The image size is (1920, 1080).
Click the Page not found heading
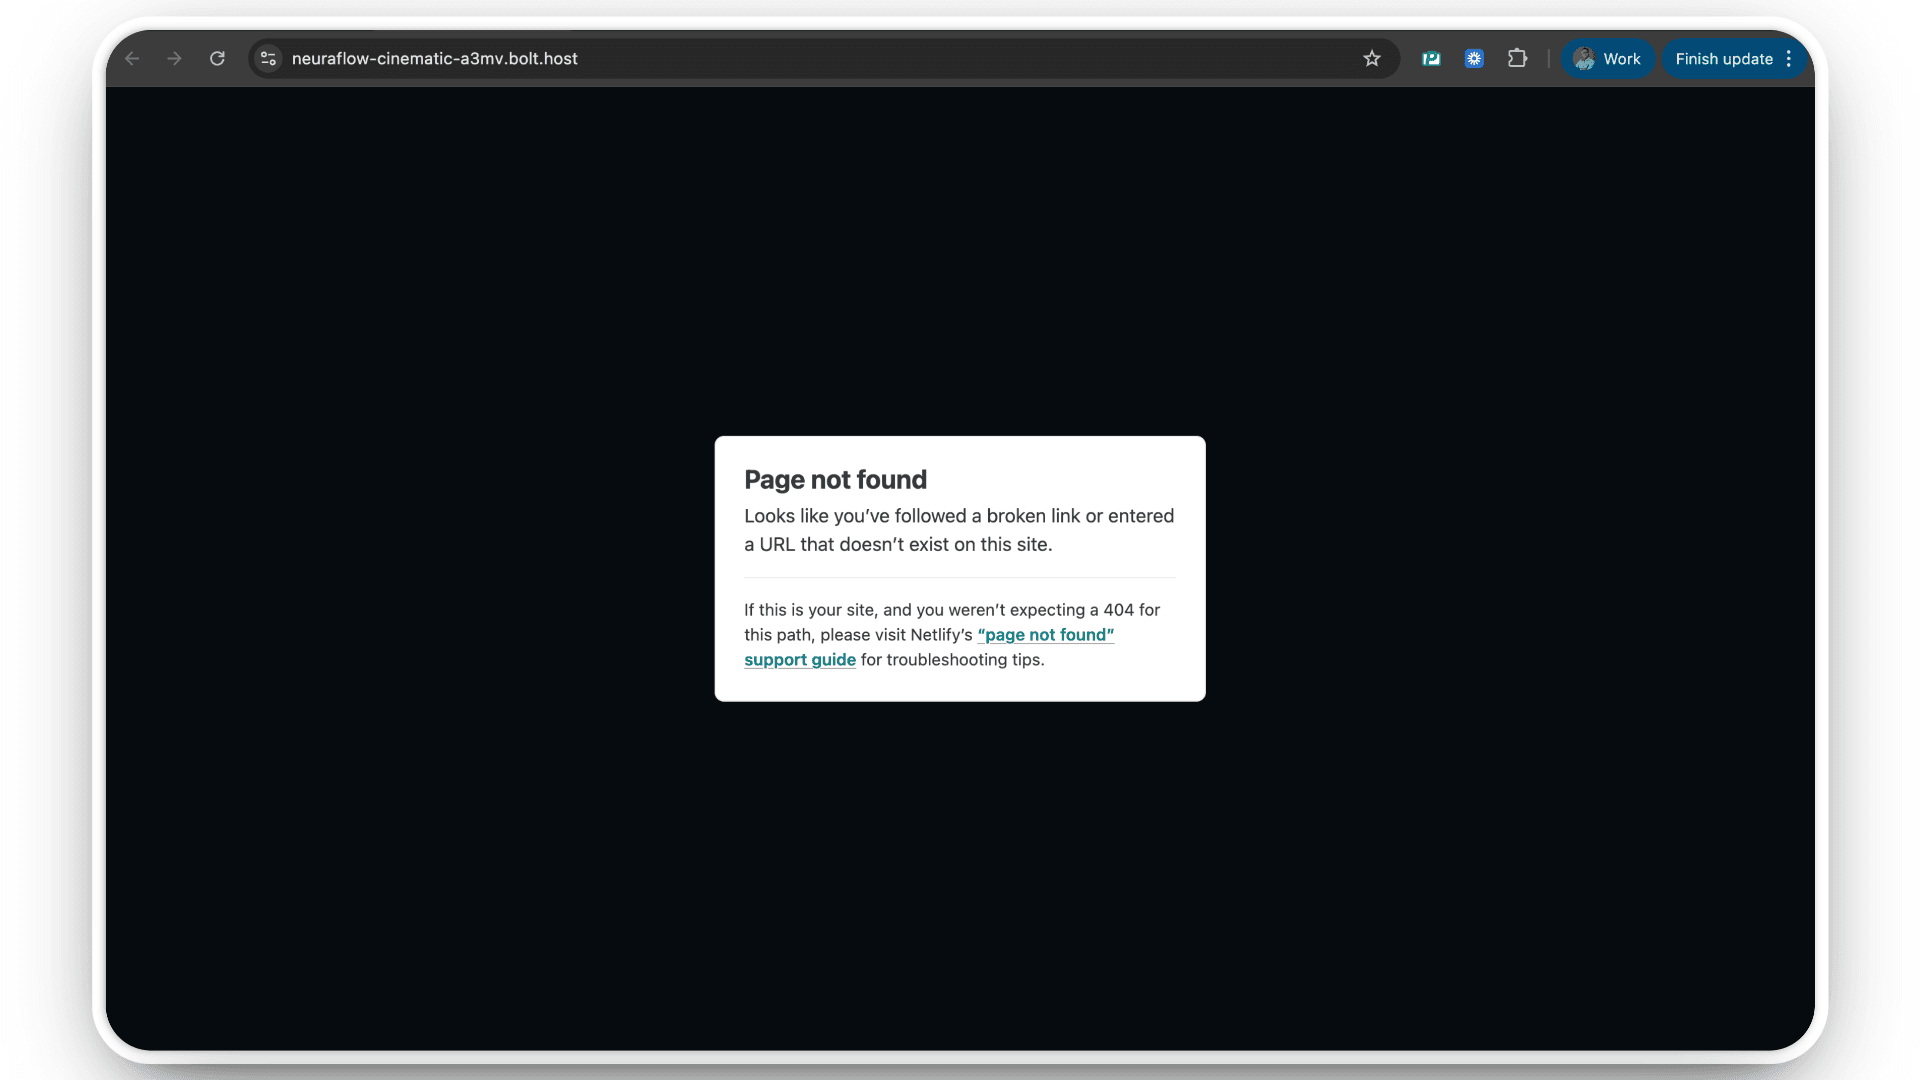835,480
